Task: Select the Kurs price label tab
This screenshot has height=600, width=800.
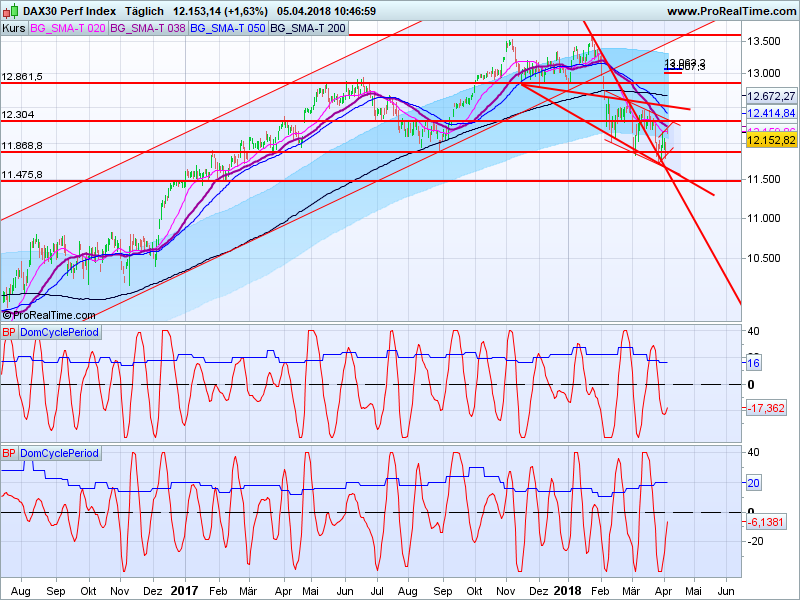Action: click(x=14, y=28)
